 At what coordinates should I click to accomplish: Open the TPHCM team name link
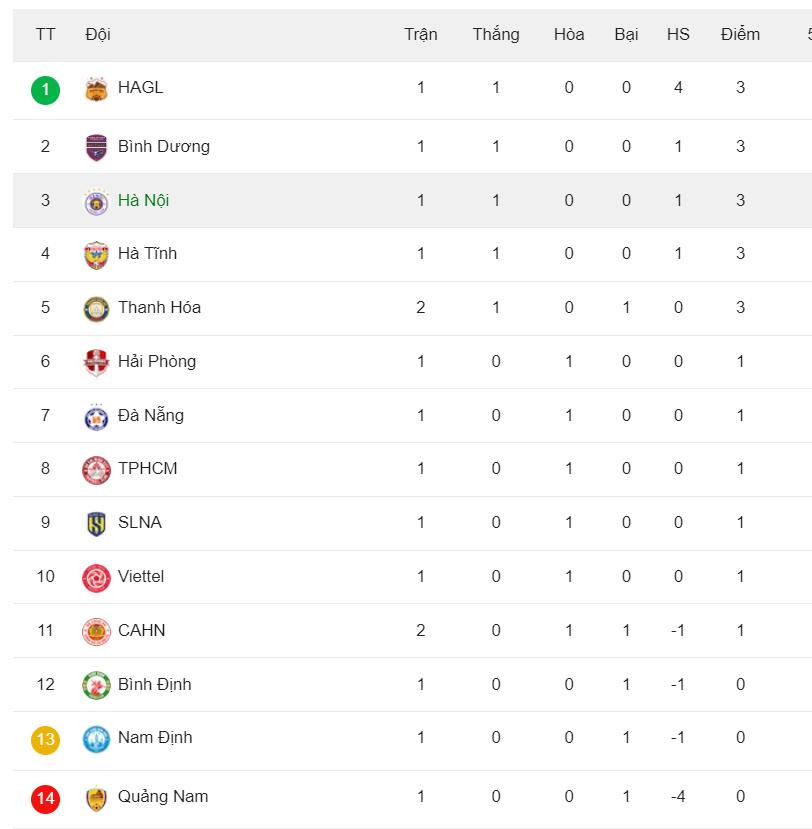coord(147,468)
